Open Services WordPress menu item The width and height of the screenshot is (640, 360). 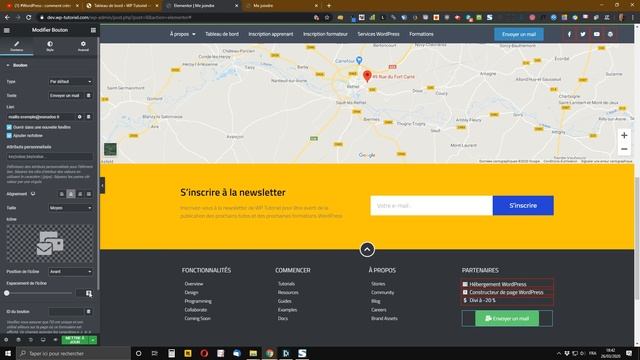(x=378, y=34)
